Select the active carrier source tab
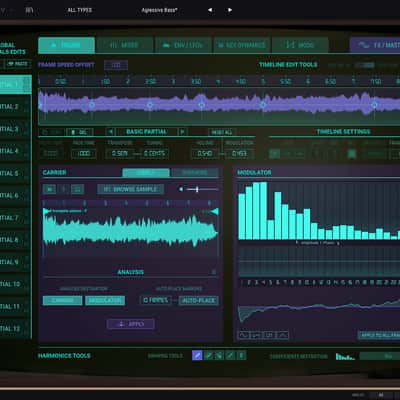 (x=146, y=172)
